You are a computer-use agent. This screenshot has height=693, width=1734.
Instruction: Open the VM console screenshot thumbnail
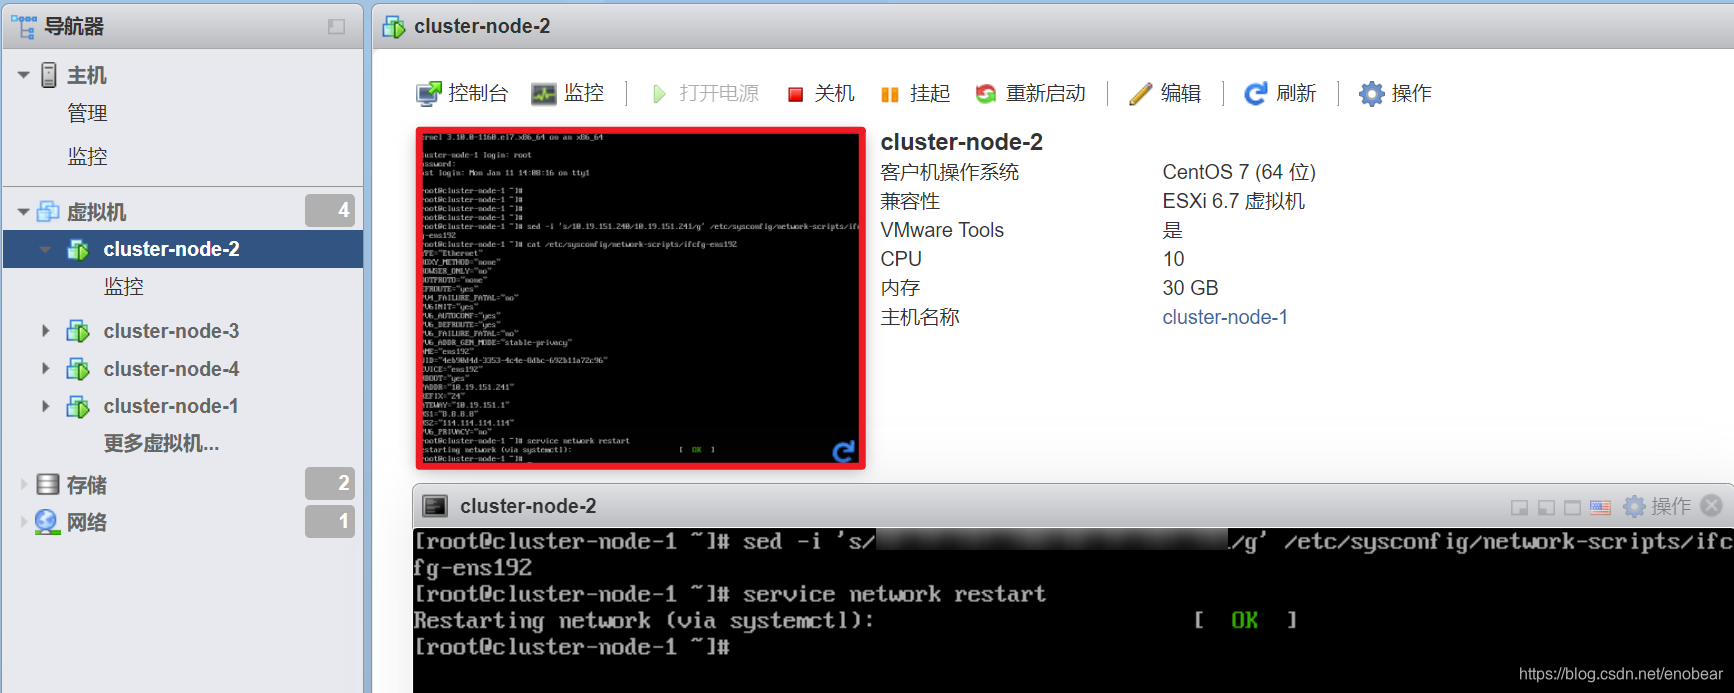point(640,298)
